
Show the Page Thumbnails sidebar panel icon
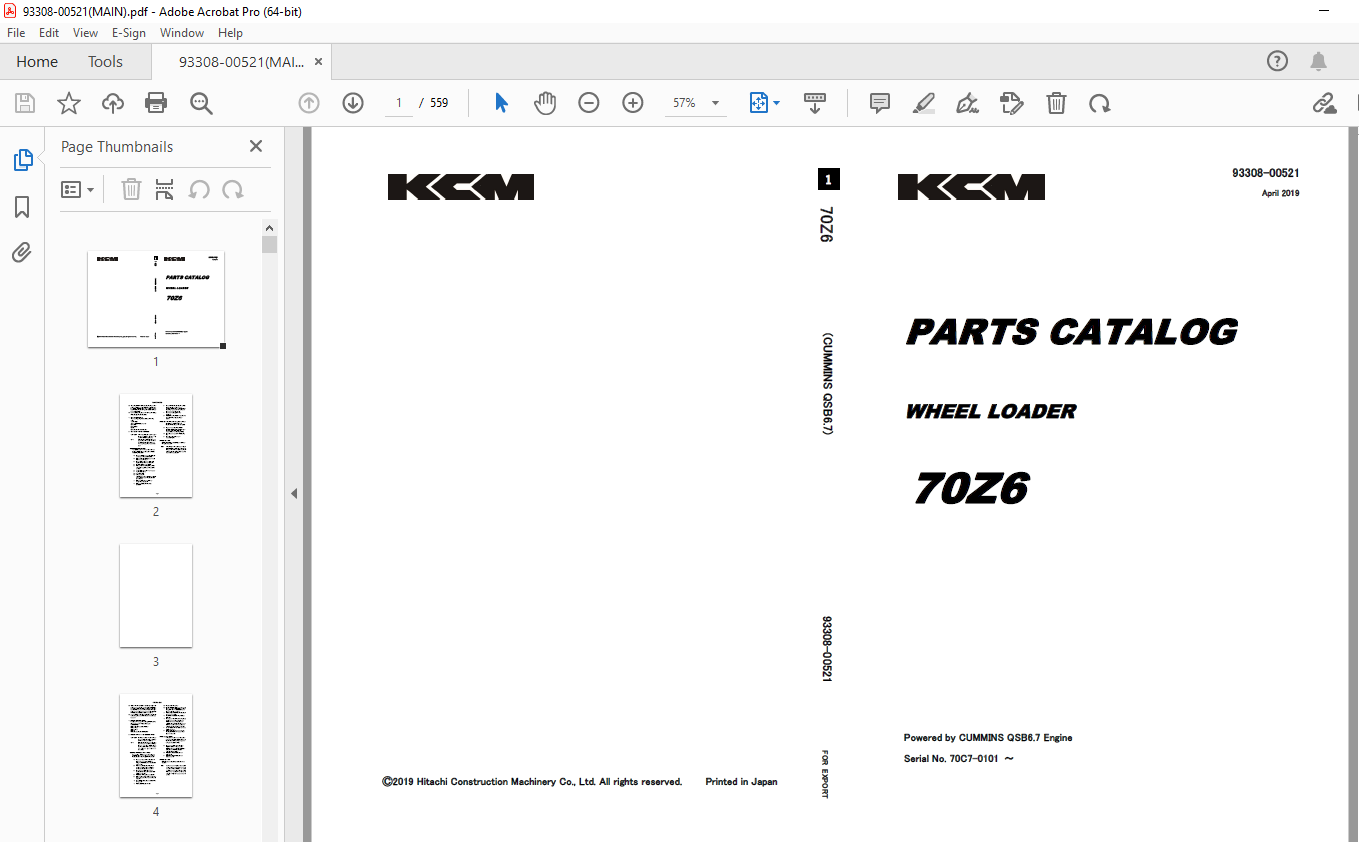[x=22, y=159]
